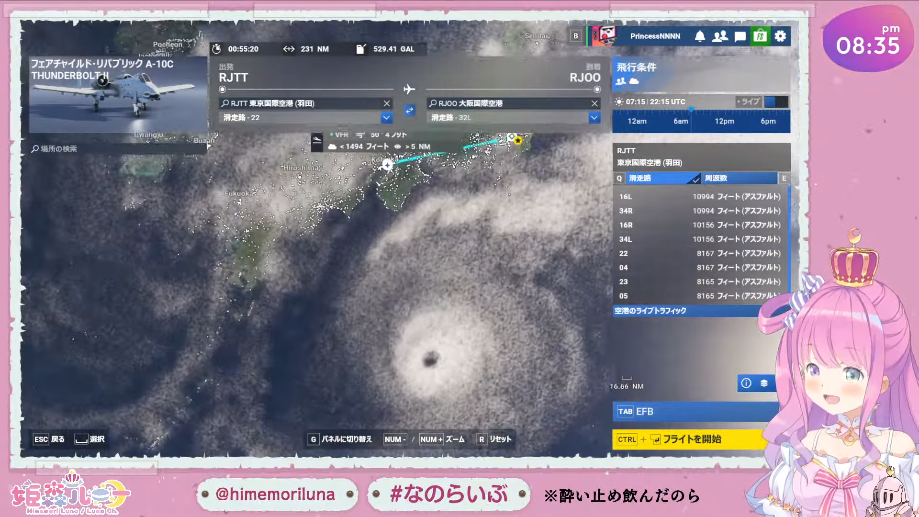The height and width of the screenshot is (517, 919).
Task: Swap departure and arrival airports icon
Action: coord(409,110)
